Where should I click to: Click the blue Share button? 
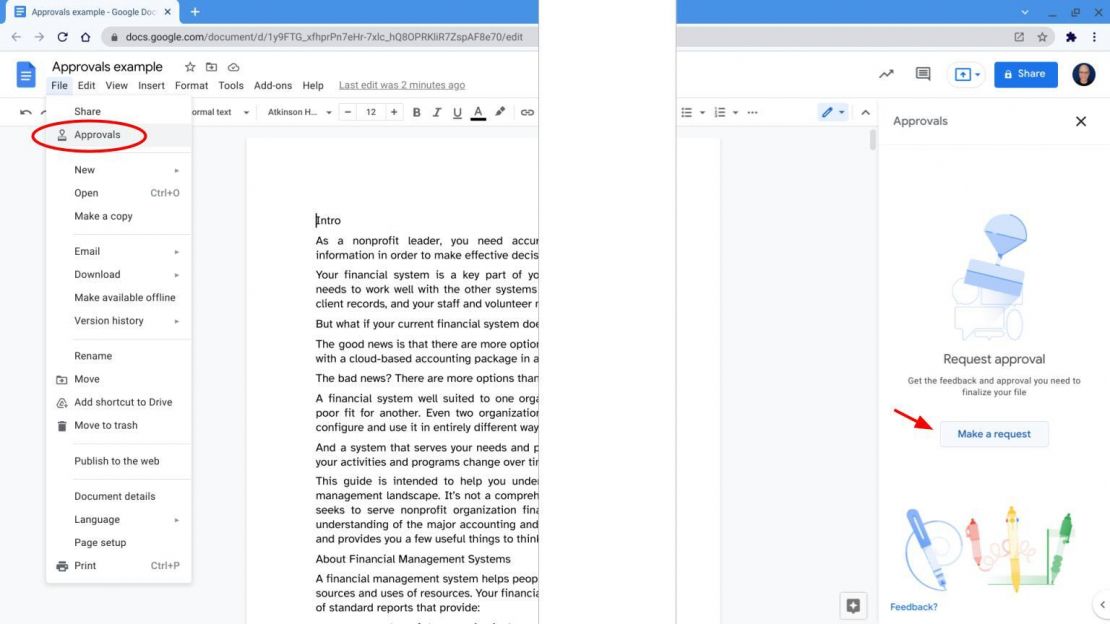pos(1025,73)
